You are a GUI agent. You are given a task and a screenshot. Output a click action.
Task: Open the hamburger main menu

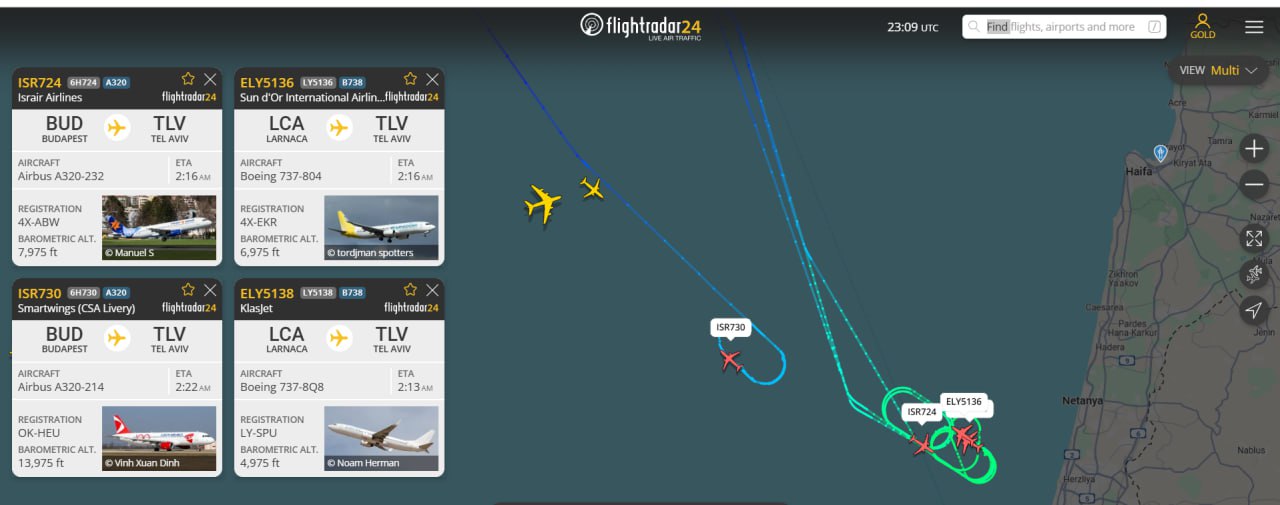(x=1254, y=27)
